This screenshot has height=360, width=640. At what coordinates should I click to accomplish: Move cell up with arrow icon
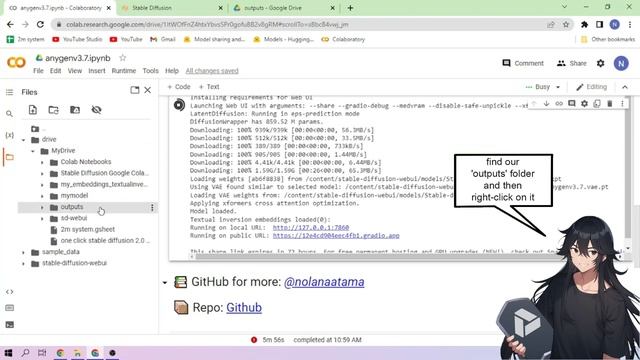coord(533,104)
